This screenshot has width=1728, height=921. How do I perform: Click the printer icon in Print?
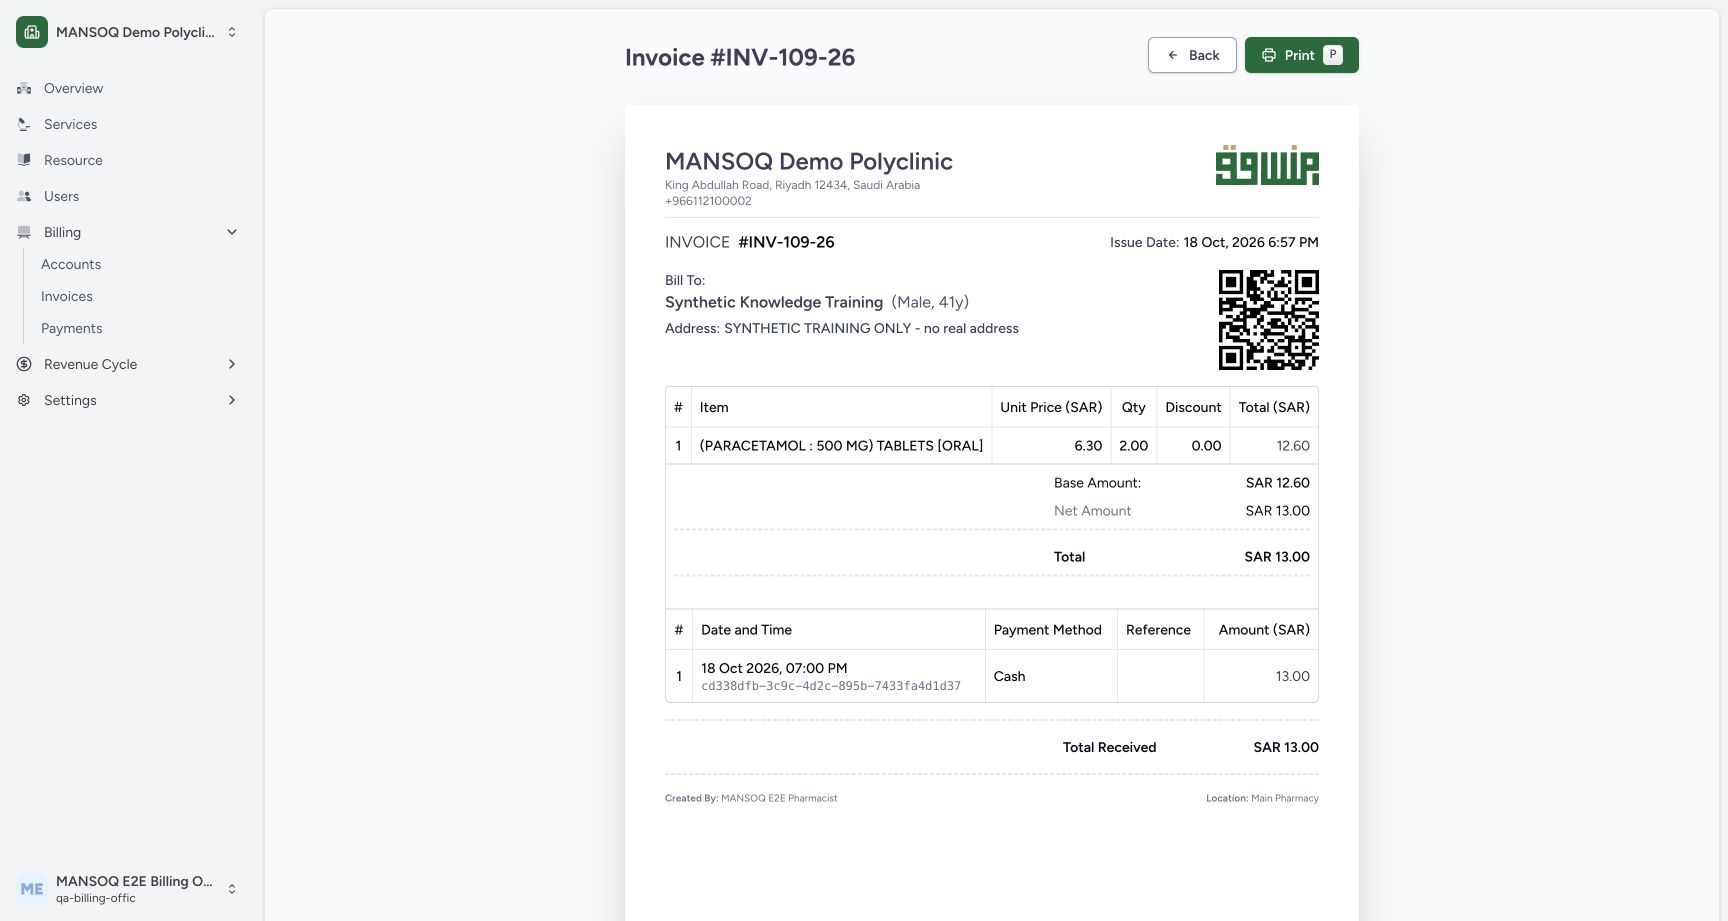pyautogui.click(x=1268, y=55)
